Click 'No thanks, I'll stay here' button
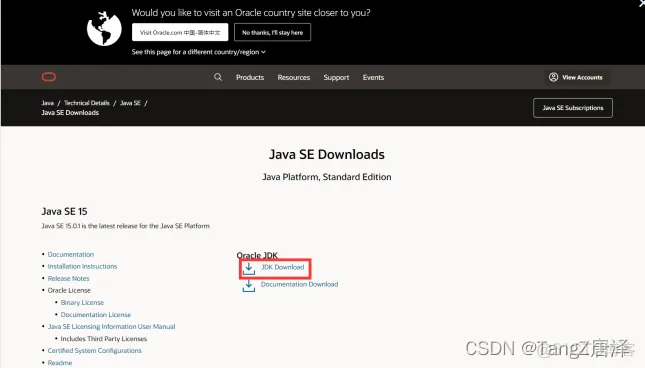 tap(272, 32)
